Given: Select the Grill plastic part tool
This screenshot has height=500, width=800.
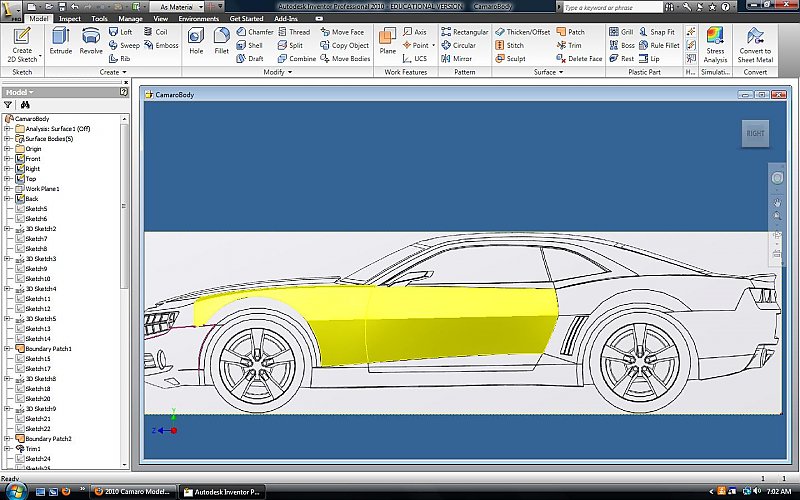Looking at the screenshot, I should [621, 32].
